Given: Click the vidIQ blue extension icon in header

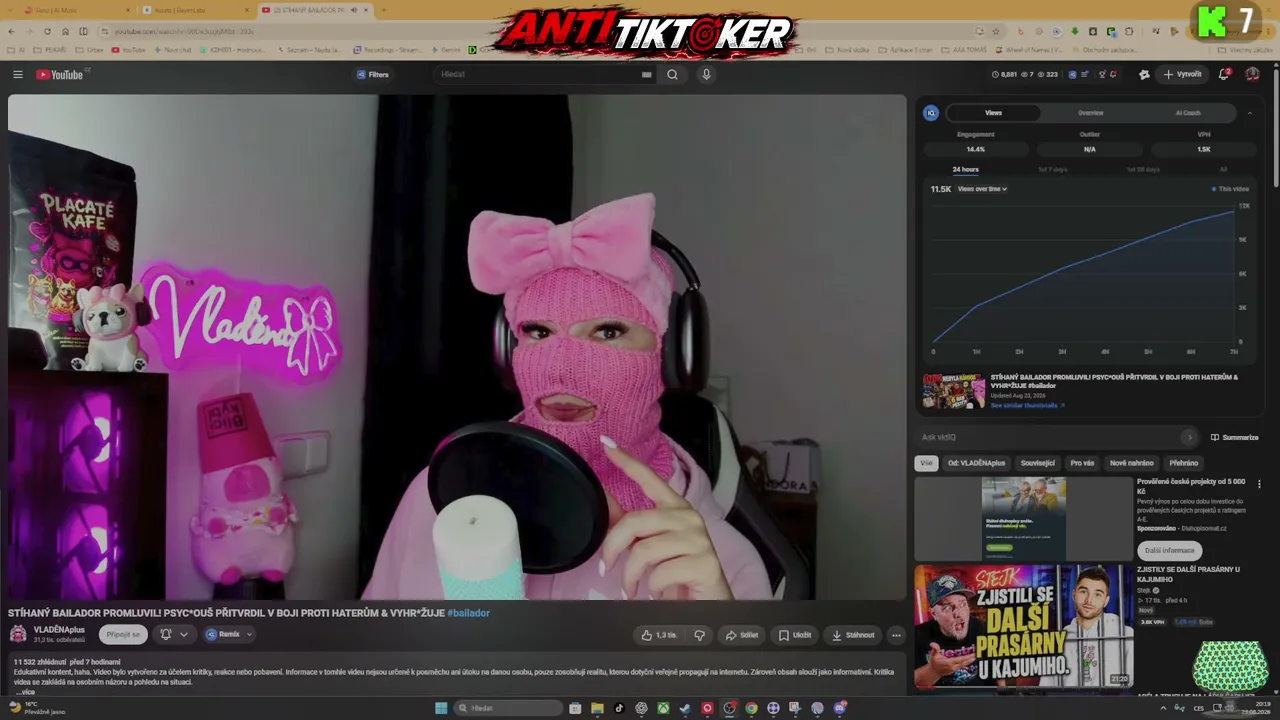Looking at the screenshot, I should pos(1073,74).
